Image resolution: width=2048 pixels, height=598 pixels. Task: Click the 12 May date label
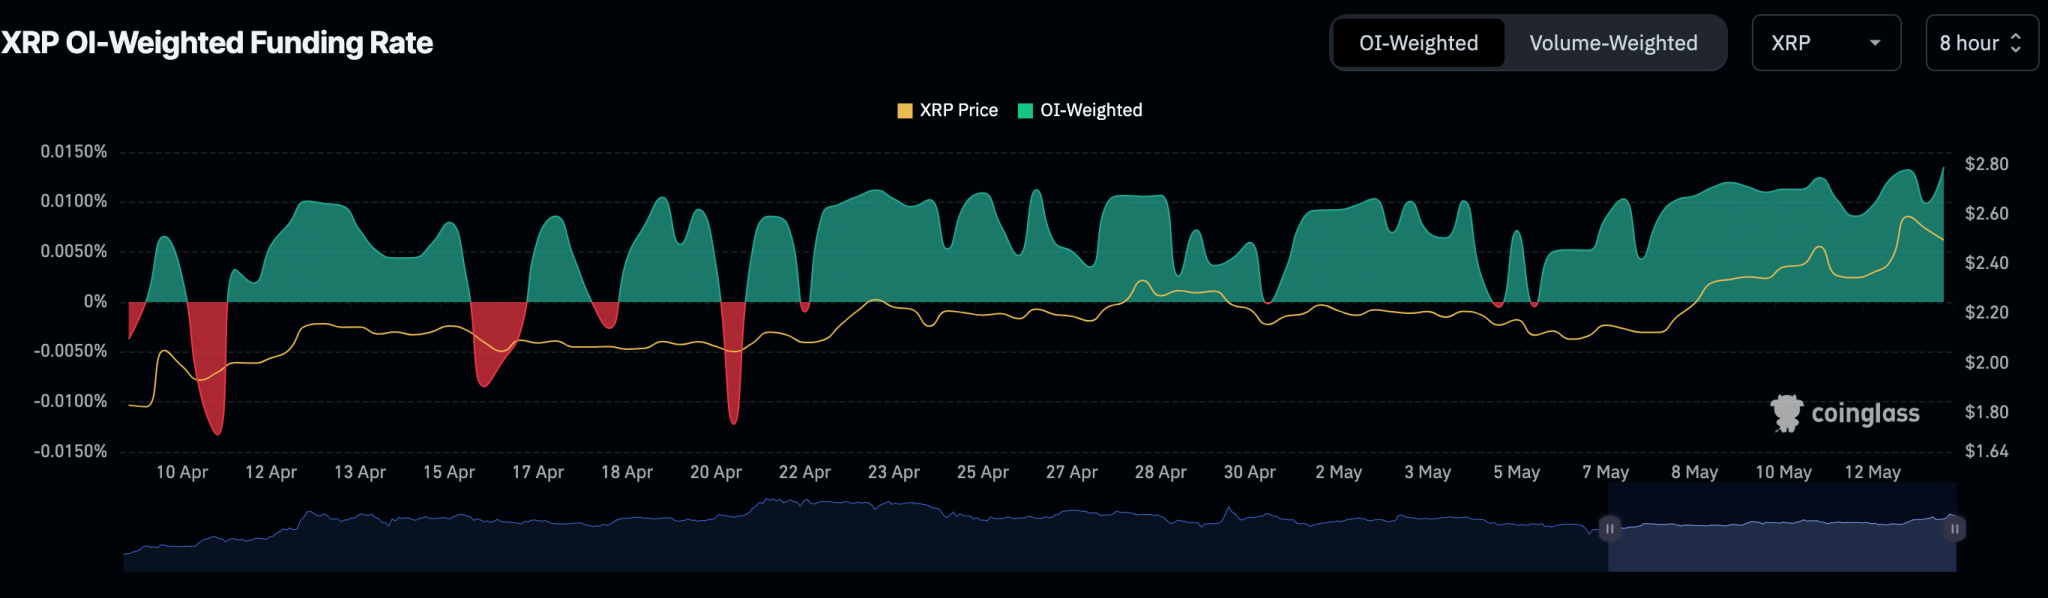tap(1873, 472)
